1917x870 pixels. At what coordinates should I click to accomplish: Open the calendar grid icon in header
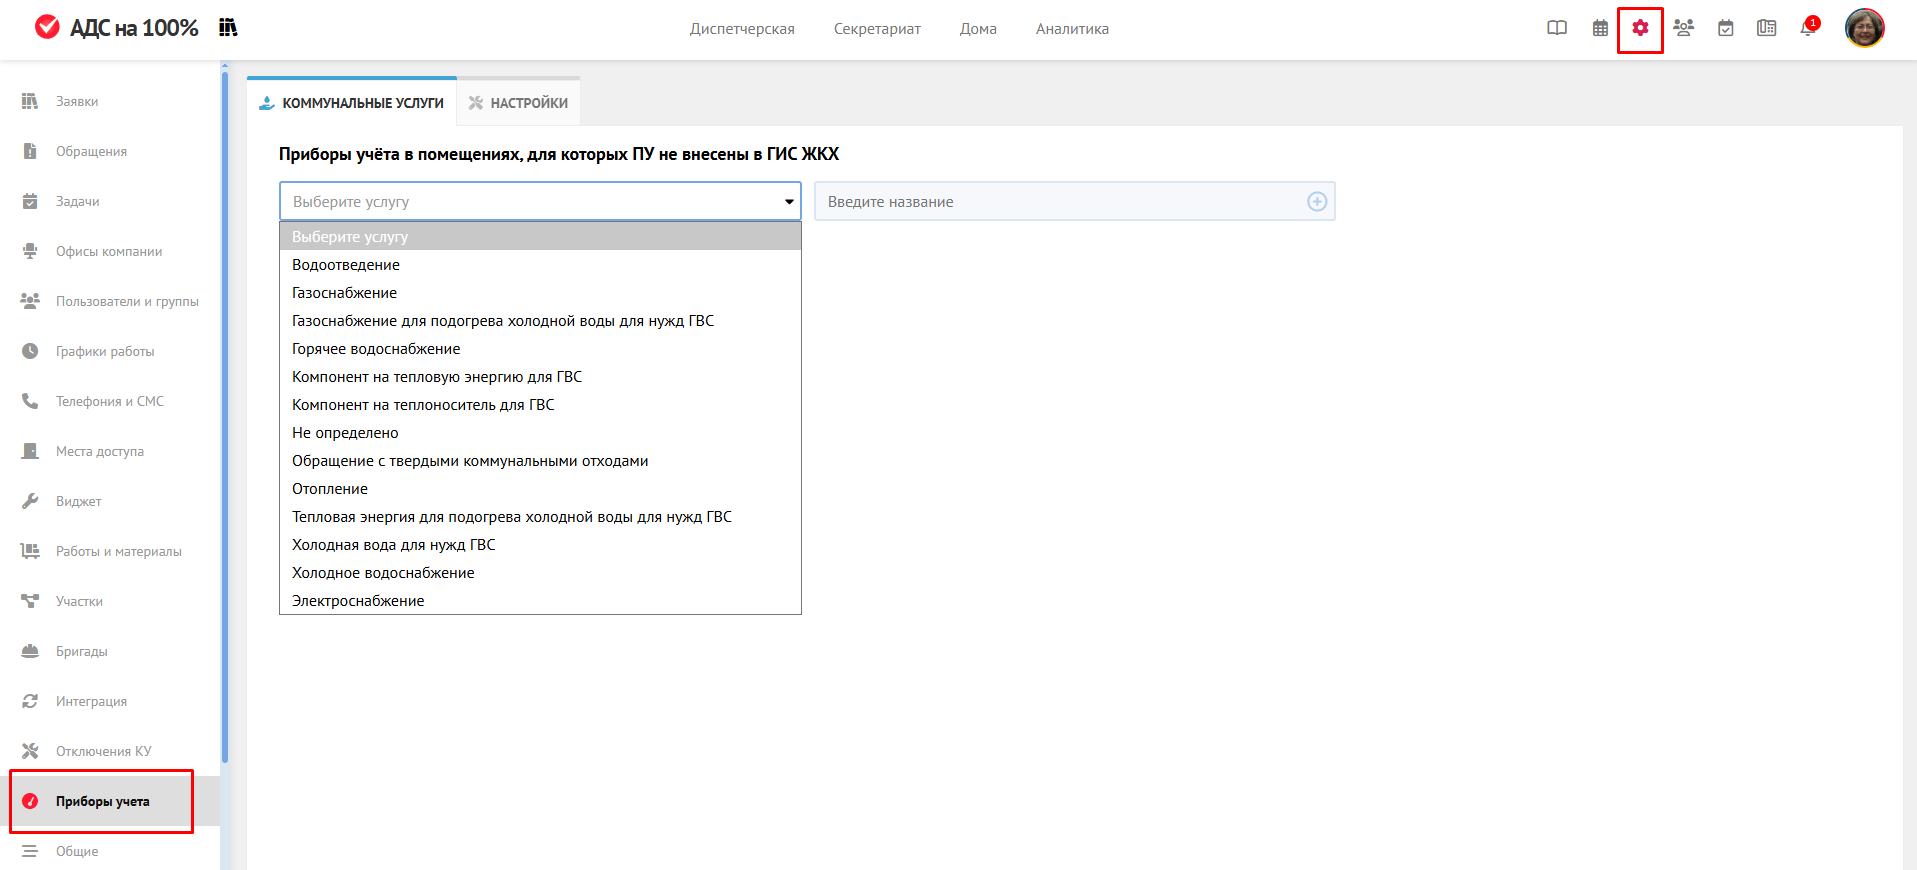pyautogui.click(x=1600, y=29)
